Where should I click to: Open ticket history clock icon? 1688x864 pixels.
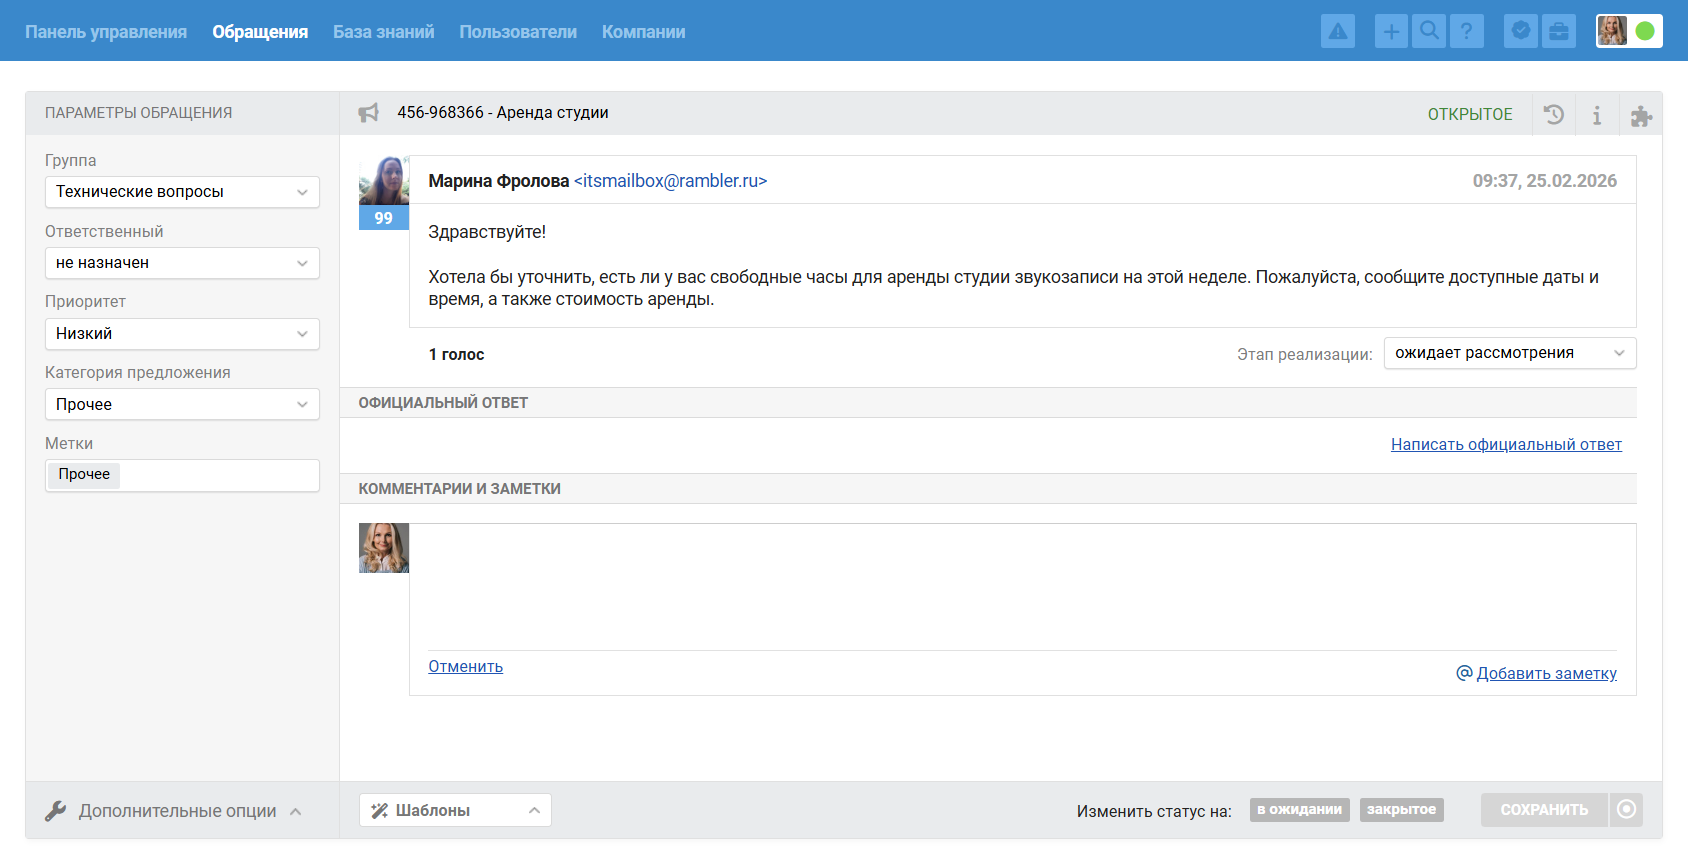[1553, 115]
